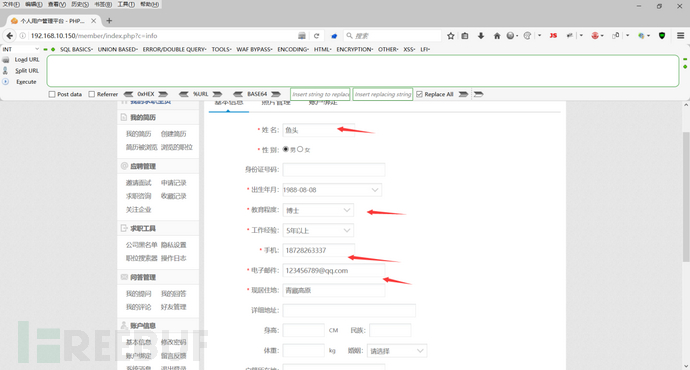Expand the UNION BASED menu
690x370 pixels.
(117, 49)
